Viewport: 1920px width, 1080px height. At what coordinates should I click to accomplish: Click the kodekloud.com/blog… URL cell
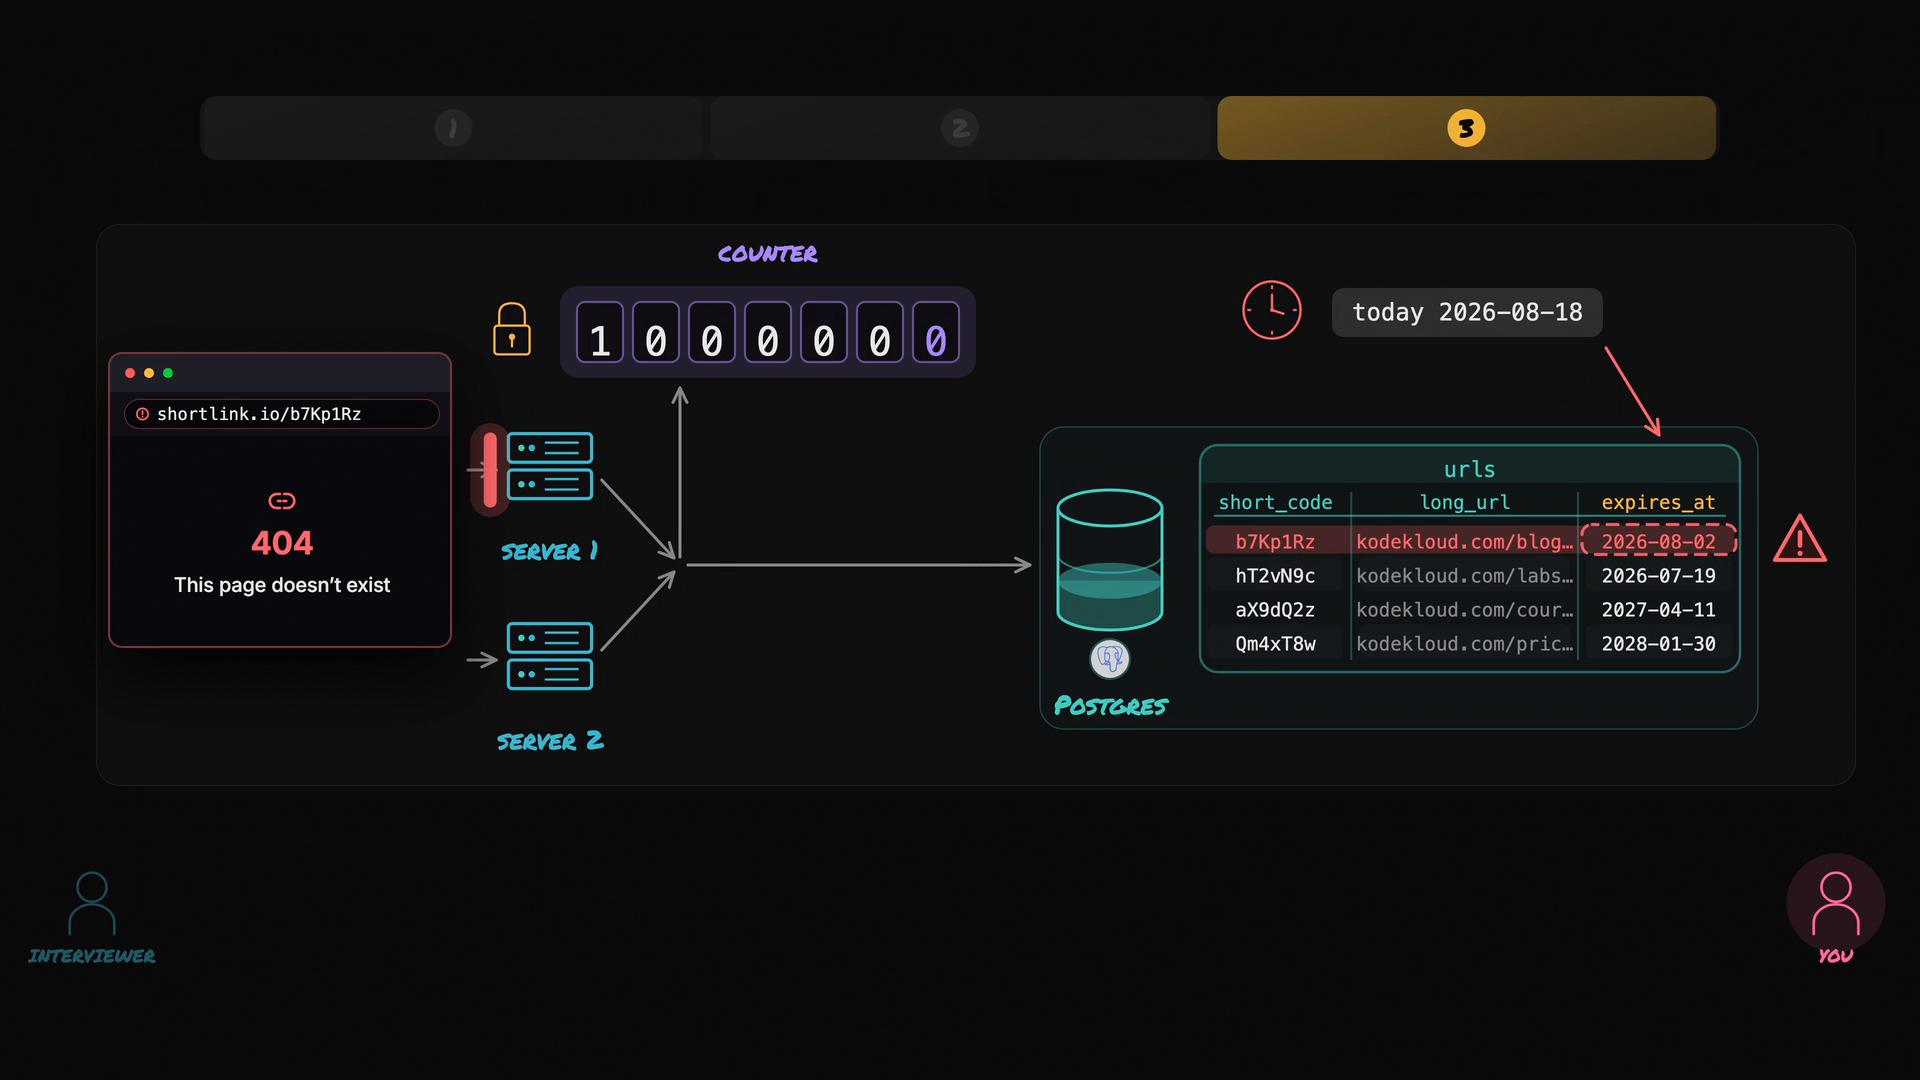pos(1464,541)
